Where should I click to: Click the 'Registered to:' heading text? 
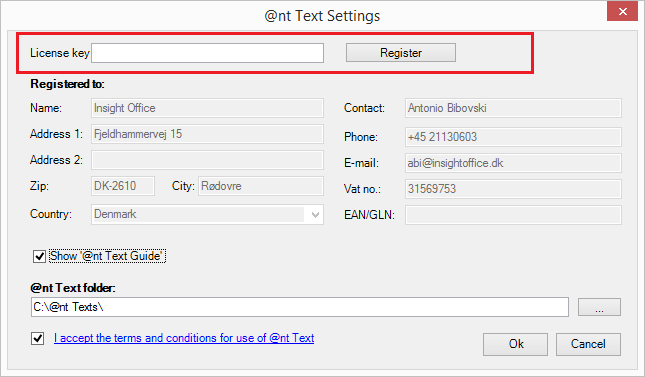coord(67,84)
